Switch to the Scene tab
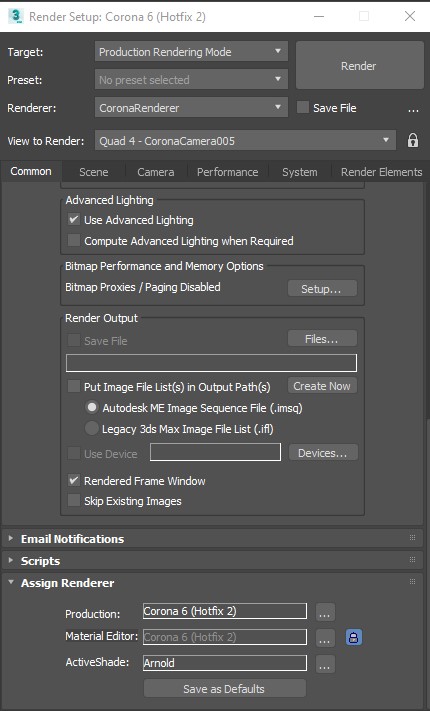The image size is (430, 711). coord(93,172)
